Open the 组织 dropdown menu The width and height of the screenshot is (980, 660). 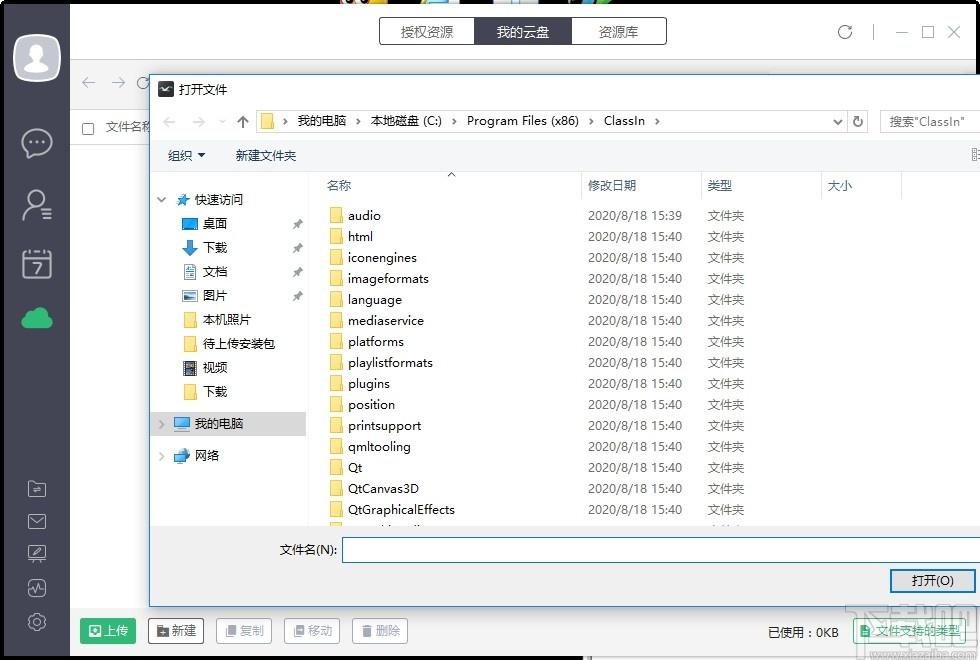(x=186, y=156)
